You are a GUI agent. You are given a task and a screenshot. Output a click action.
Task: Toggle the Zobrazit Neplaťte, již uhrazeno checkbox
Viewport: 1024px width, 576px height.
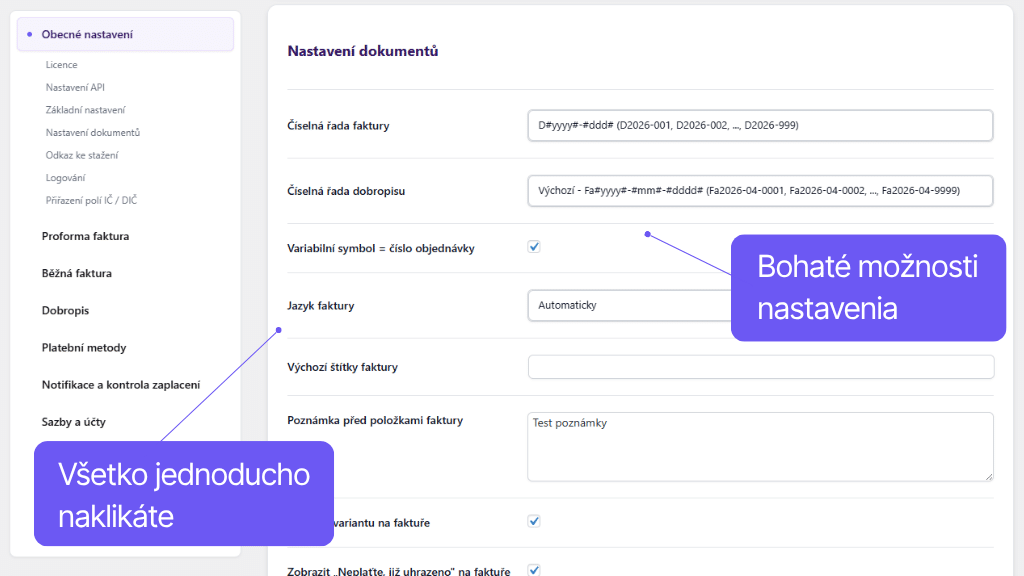click(x=534, y=570)
